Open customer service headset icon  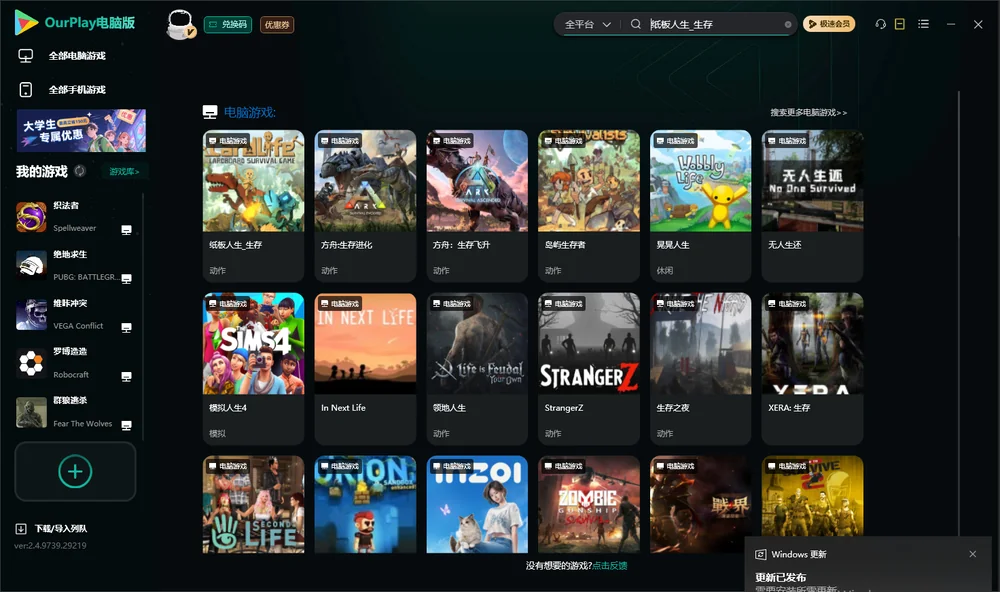click(x=881, y=24)
